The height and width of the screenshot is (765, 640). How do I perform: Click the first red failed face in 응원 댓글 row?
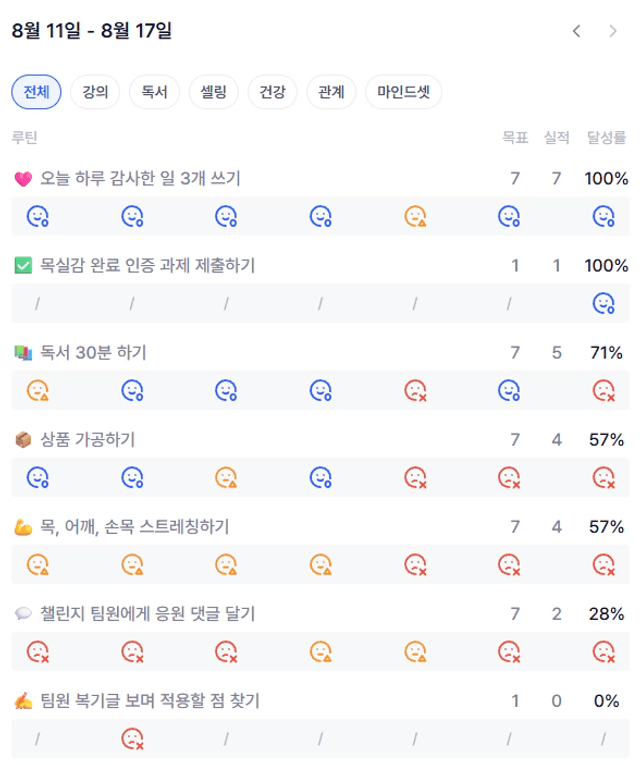coord(38,652)
